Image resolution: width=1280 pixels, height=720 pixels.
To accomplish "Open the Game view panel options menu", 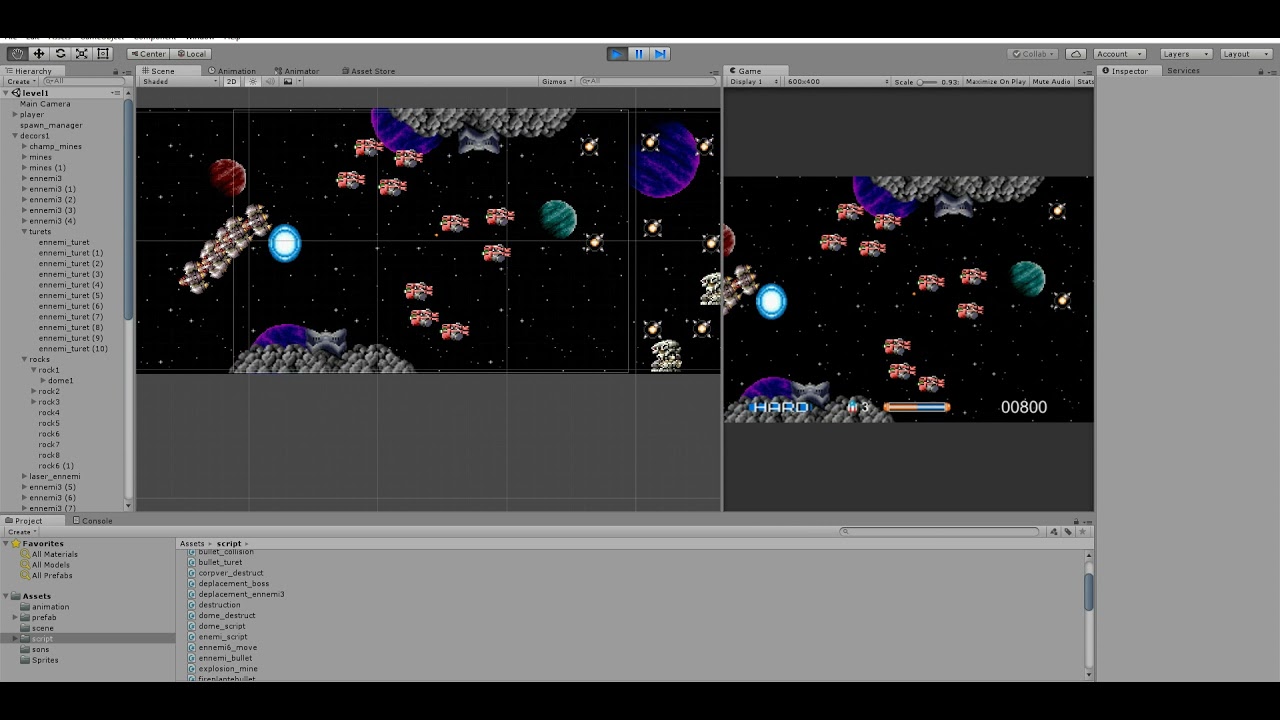I will click(1089, 71).
